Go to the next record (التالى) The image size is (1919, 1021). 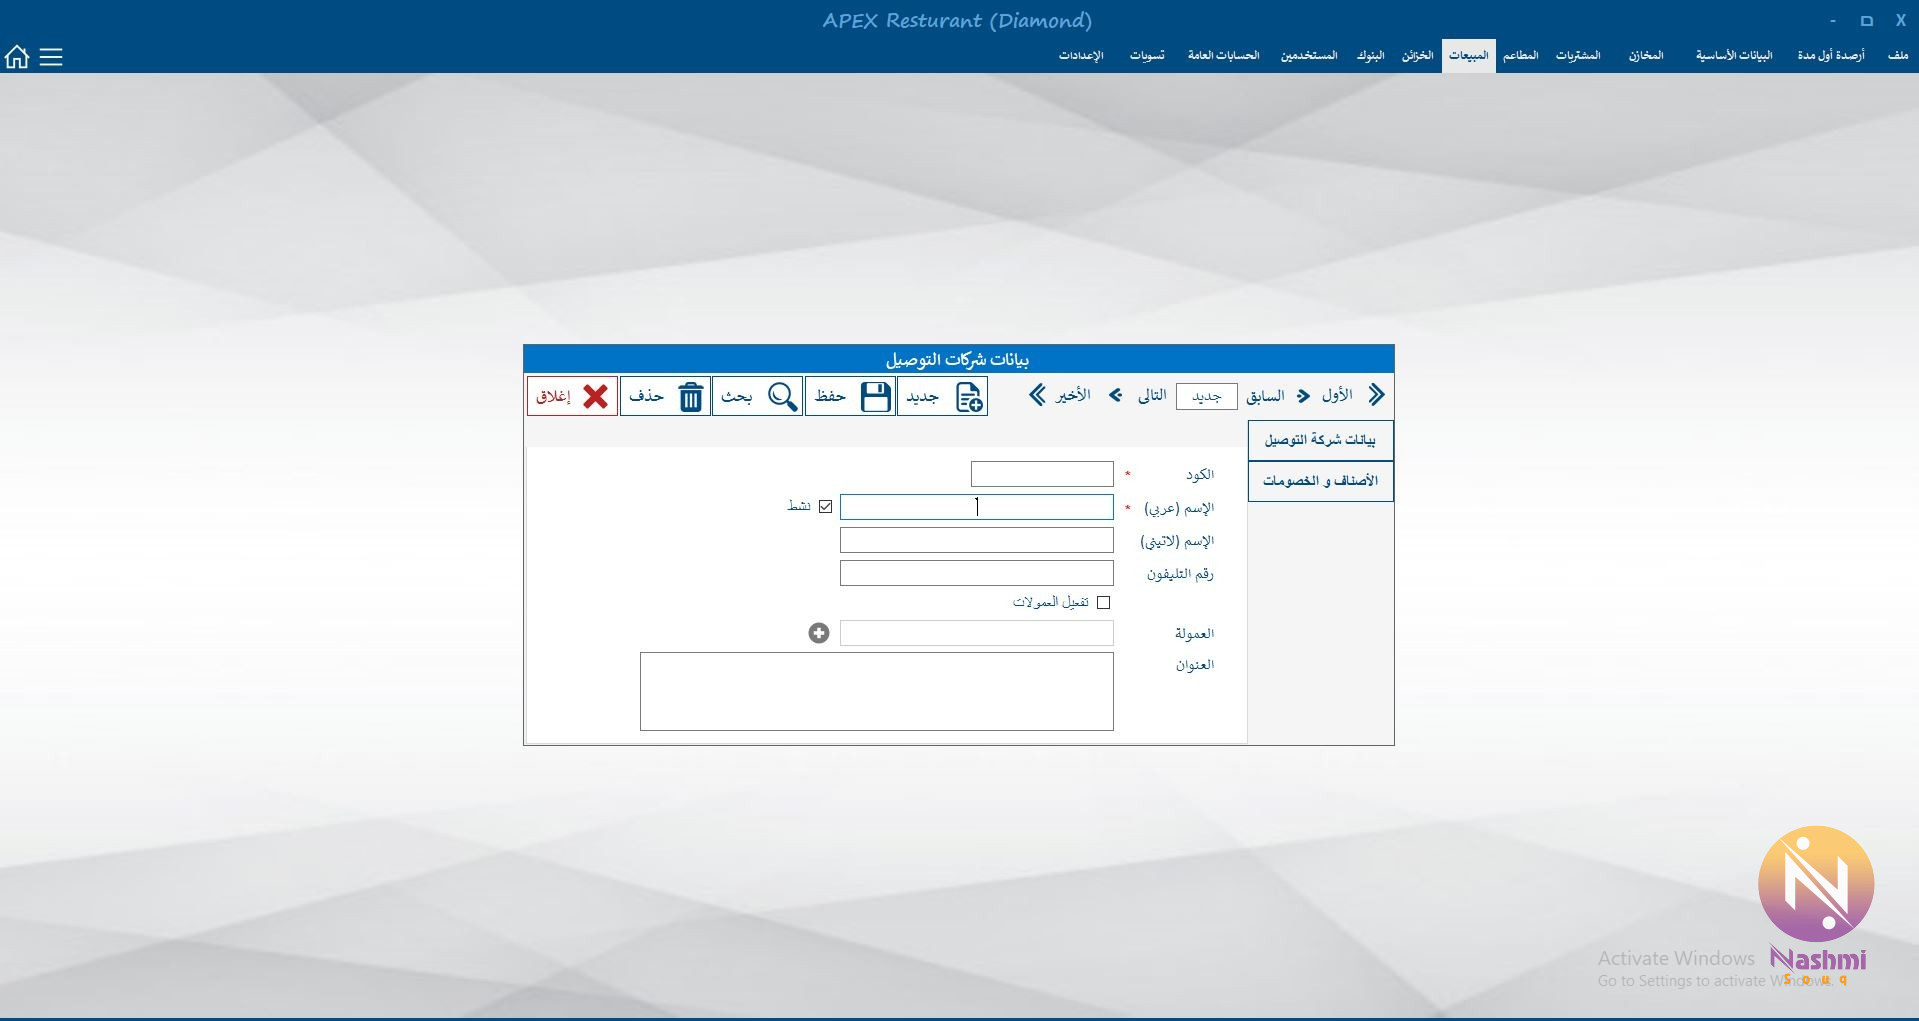(1116, 396)
